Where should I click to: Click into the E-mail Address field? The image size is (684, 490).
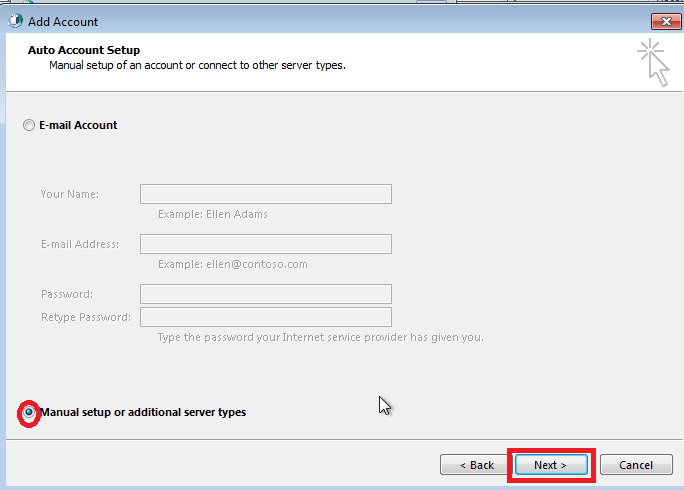coord(266,244)
